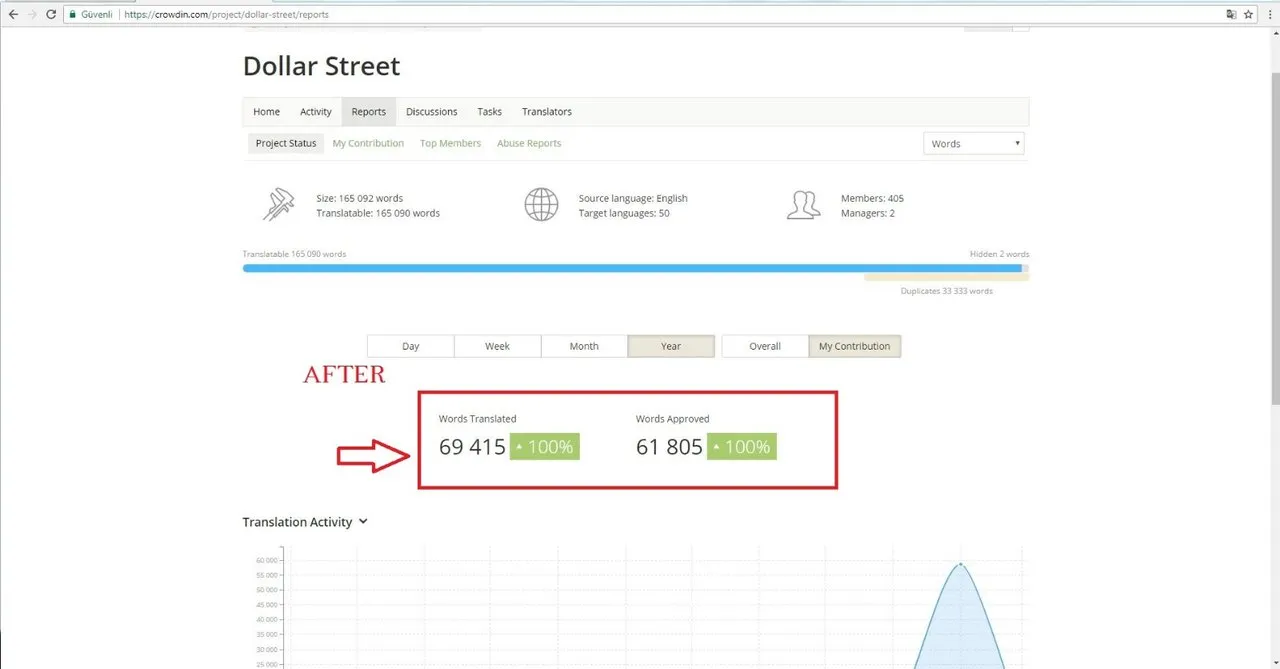This screenshot has height=669, width=1280.
Task: Select the Reports tab
Action: coord(369,112)
